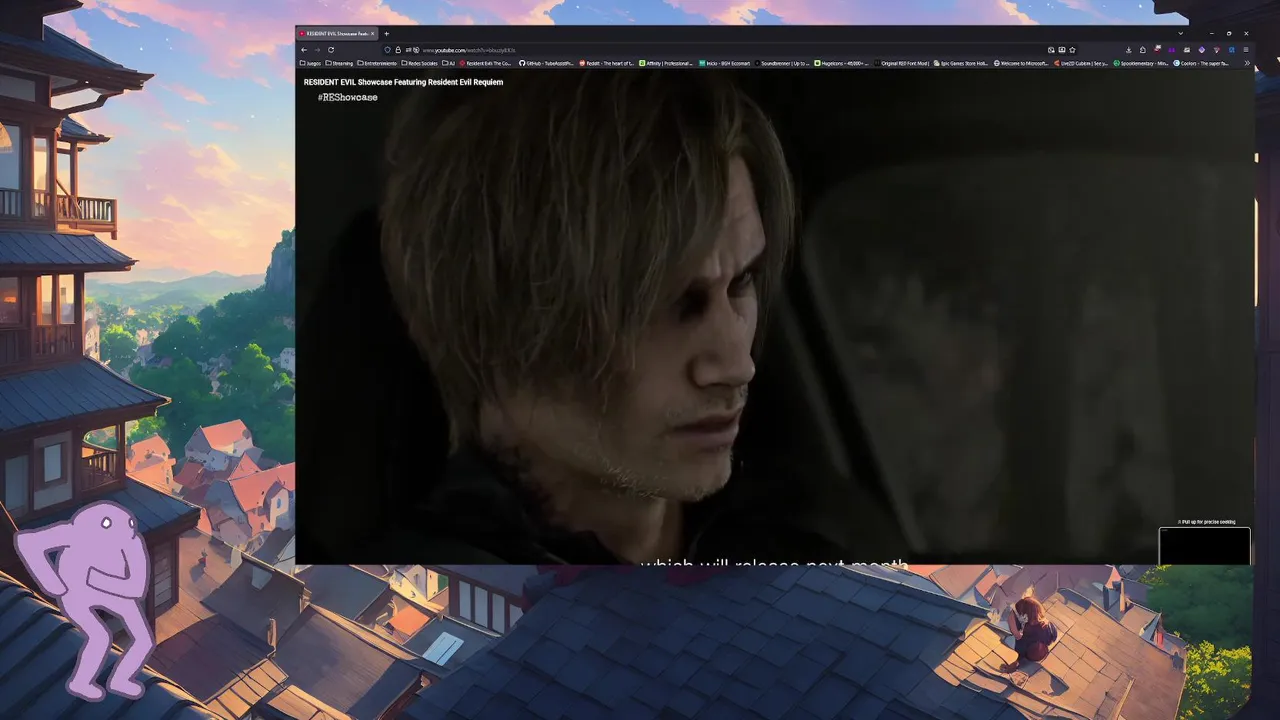The image size is (1280, 720).
Task: Expand the tab list dropdown arrow
Action: (1181, 33)
